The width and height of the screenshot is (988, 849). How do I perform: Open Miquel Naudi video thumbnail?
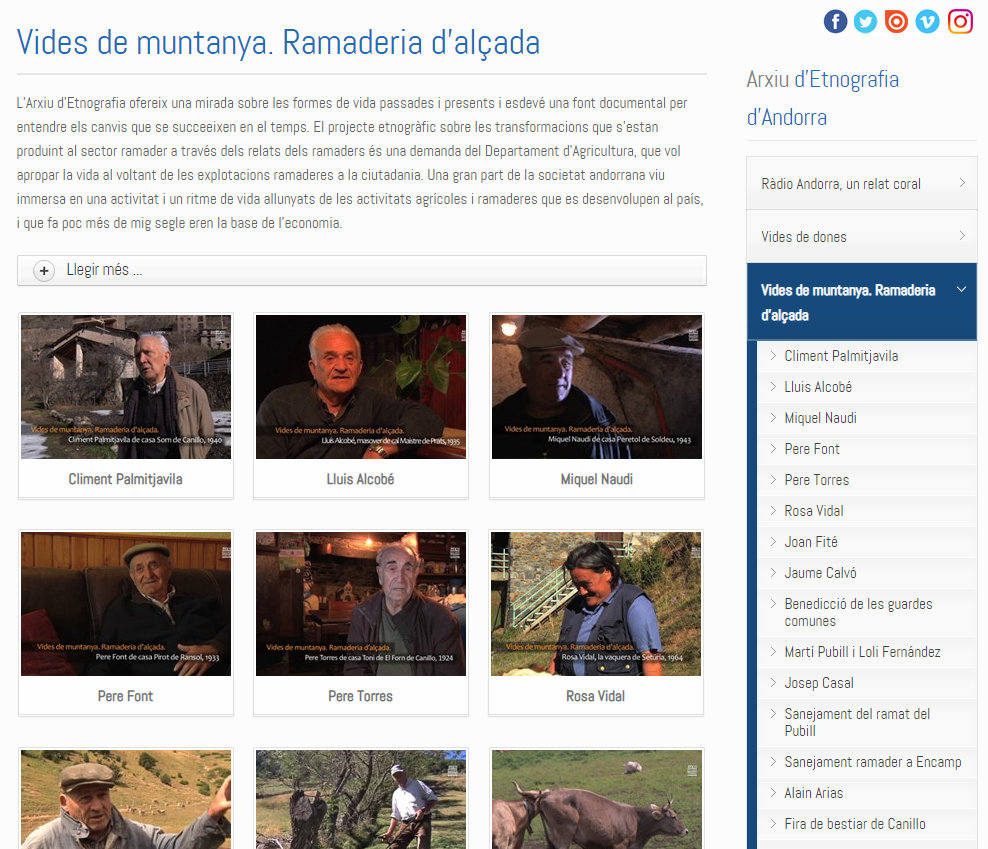click(596, 387)
